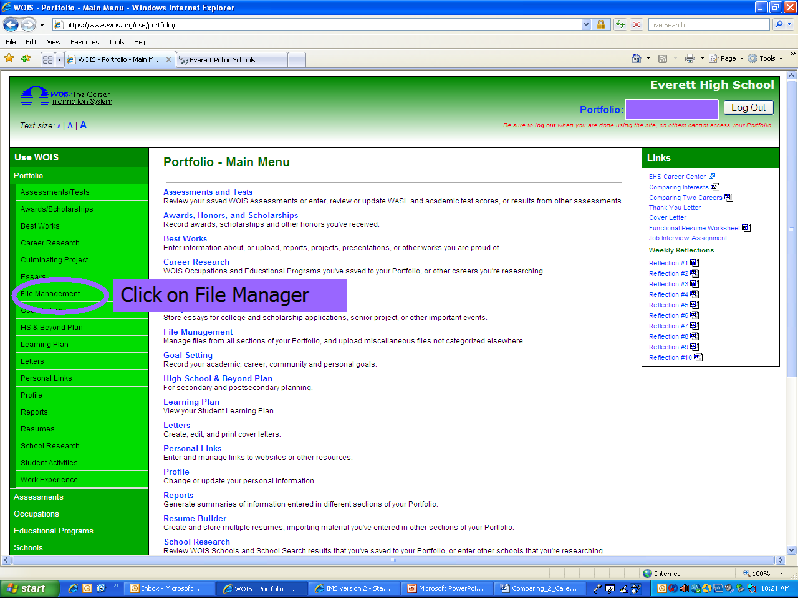Click the purple Portfolio name field
Screen dimensions: 800x600
click(671, 109)
